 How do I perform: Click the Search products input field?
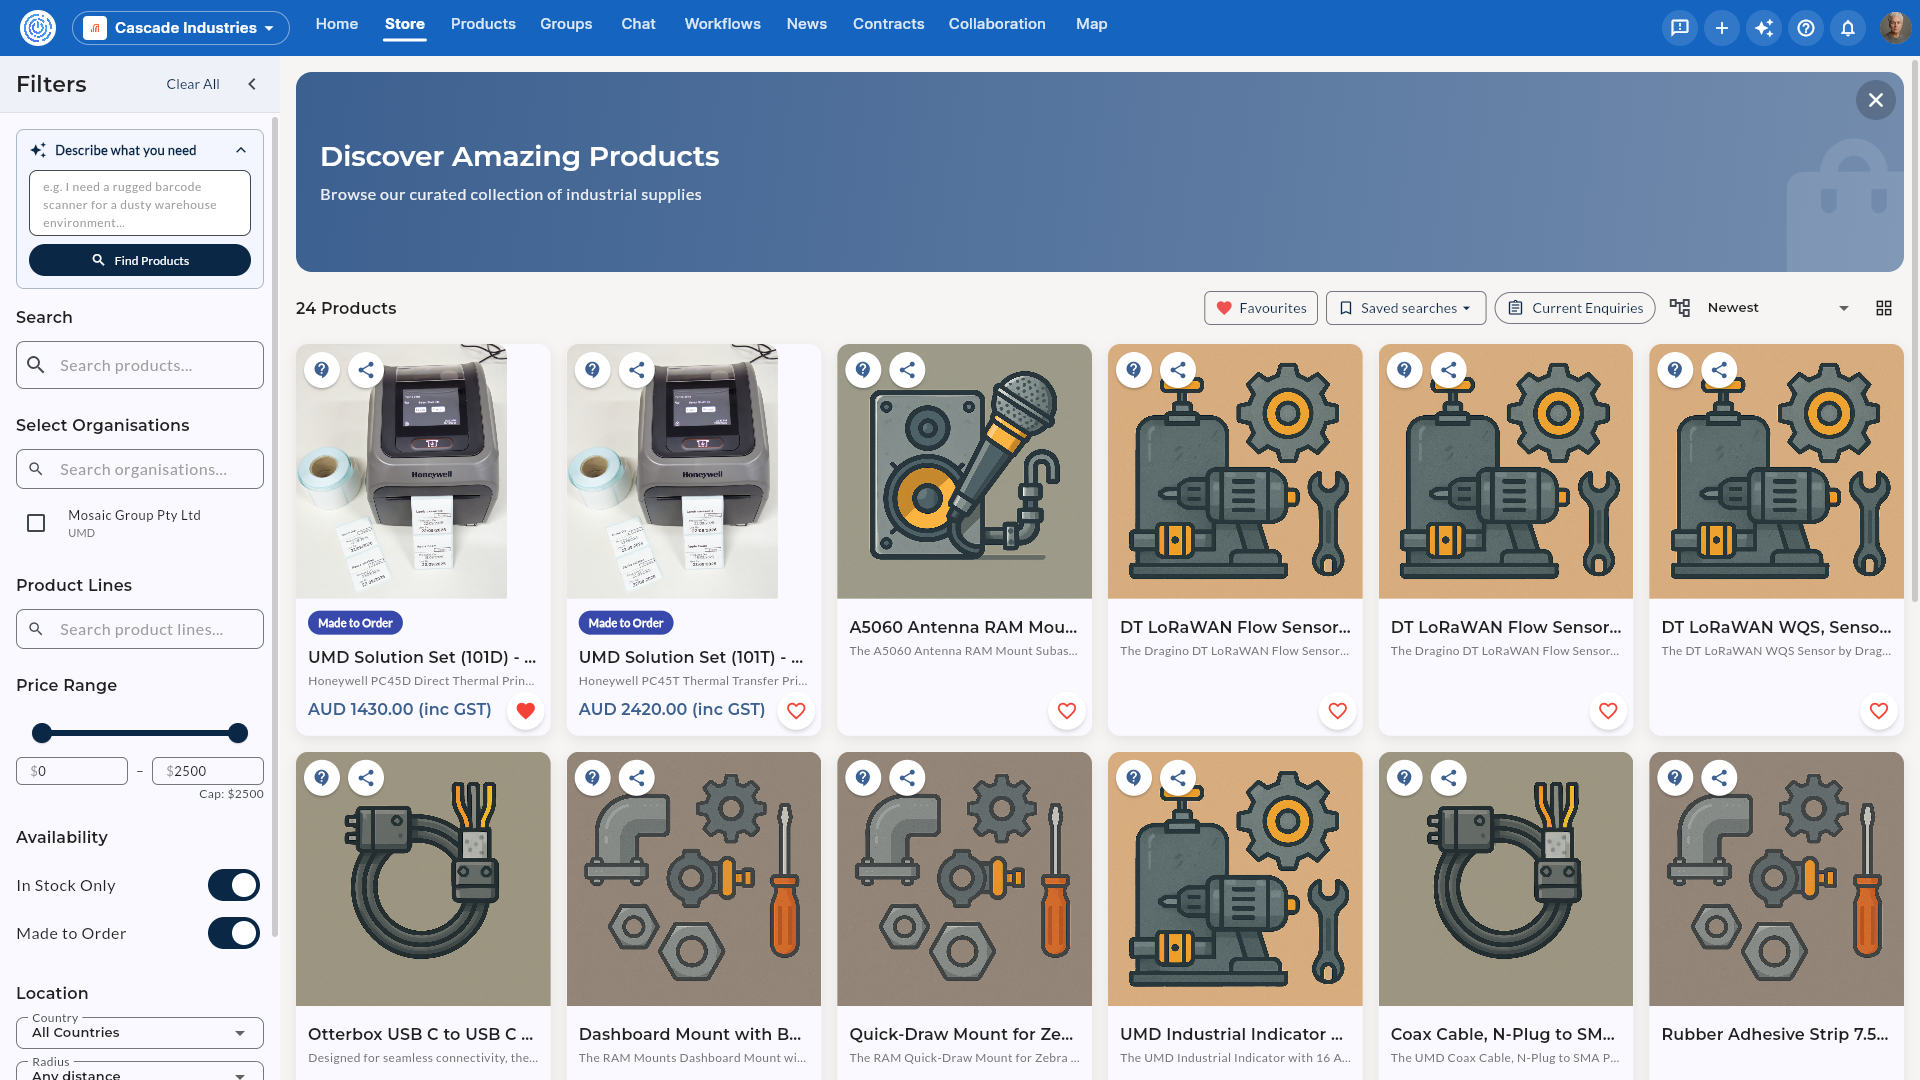point(140,365)
